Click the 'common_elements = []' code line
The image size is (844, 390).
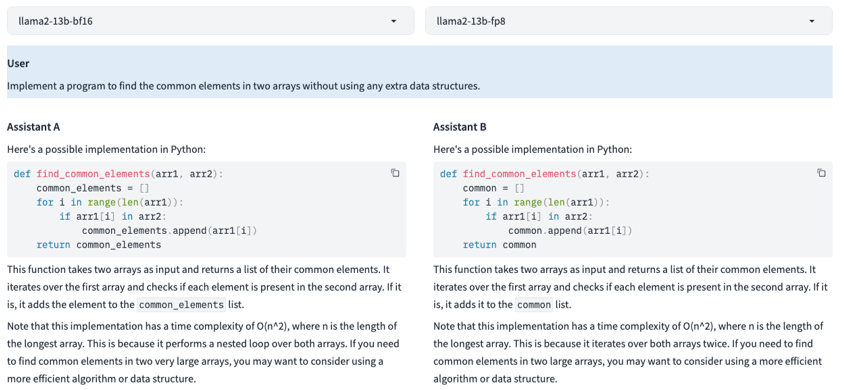coord(93,189)
